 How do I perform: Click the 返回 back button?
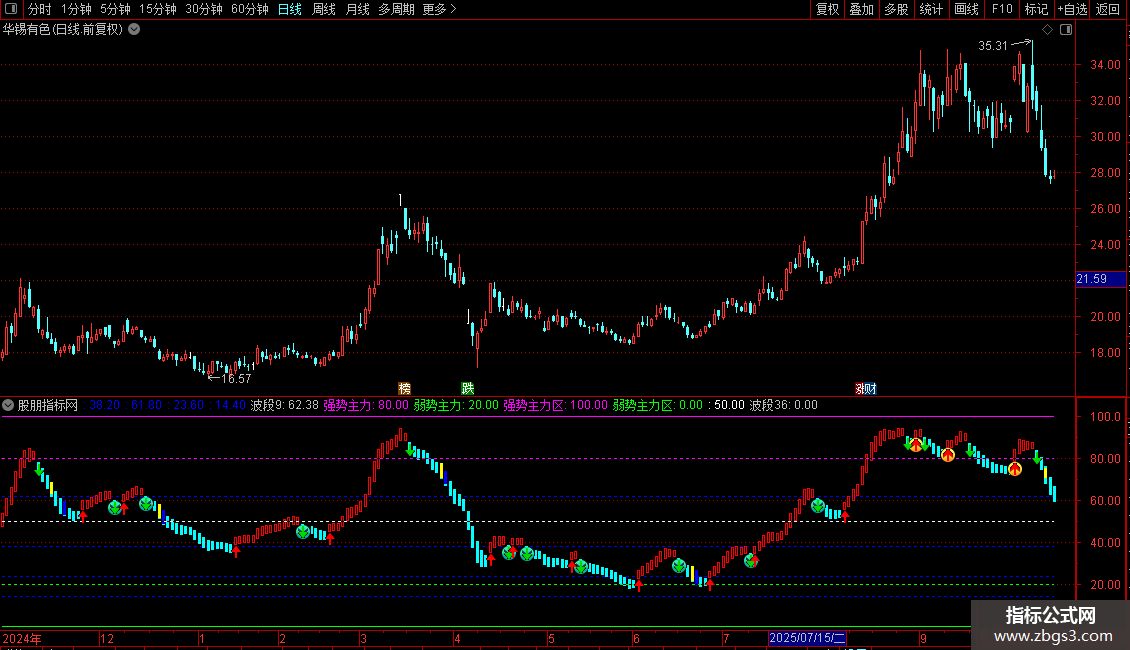[x=1108, y=9]
